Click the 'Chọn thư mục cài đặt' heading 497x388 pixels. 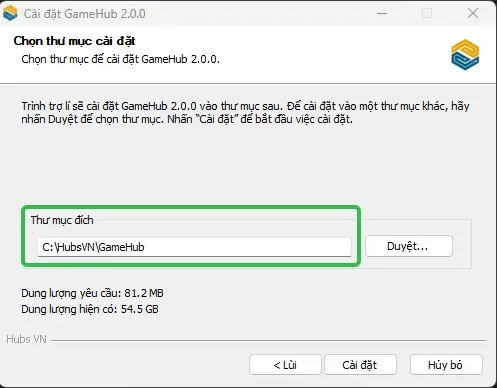(x=74, y=41)
